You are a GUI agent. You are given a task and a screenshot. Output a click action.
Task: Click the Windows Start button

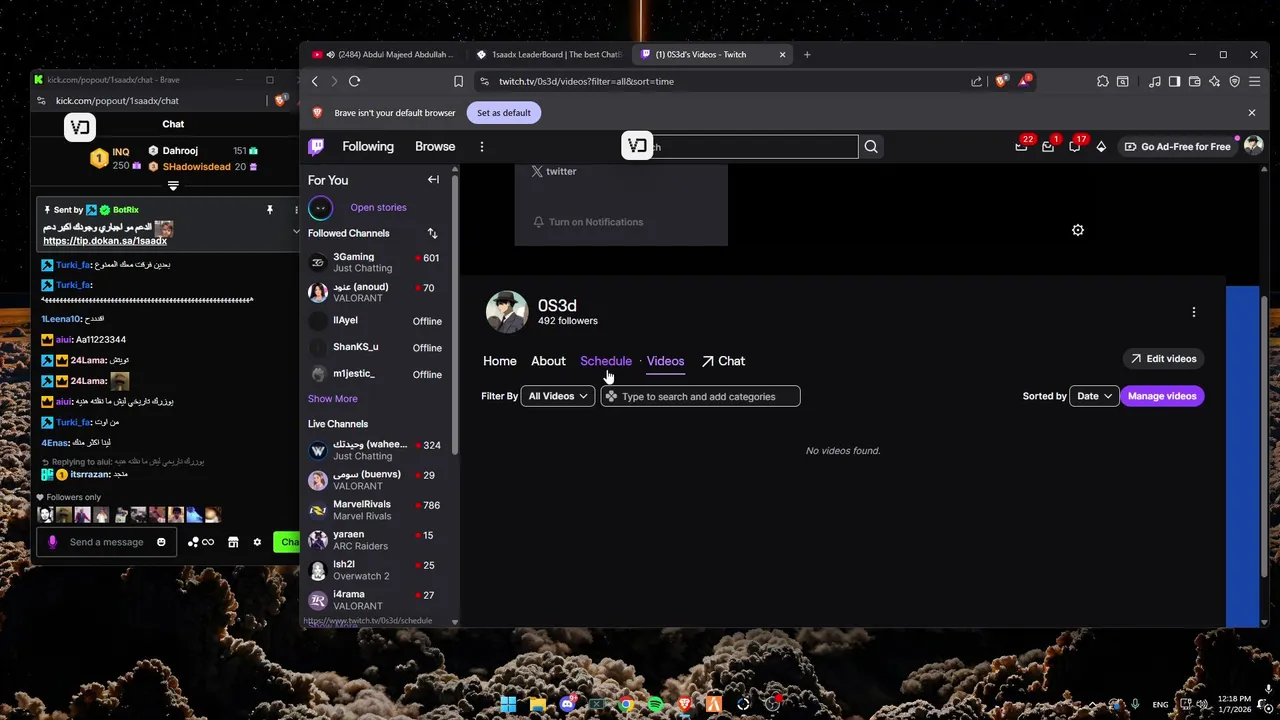tap(508, 704)
